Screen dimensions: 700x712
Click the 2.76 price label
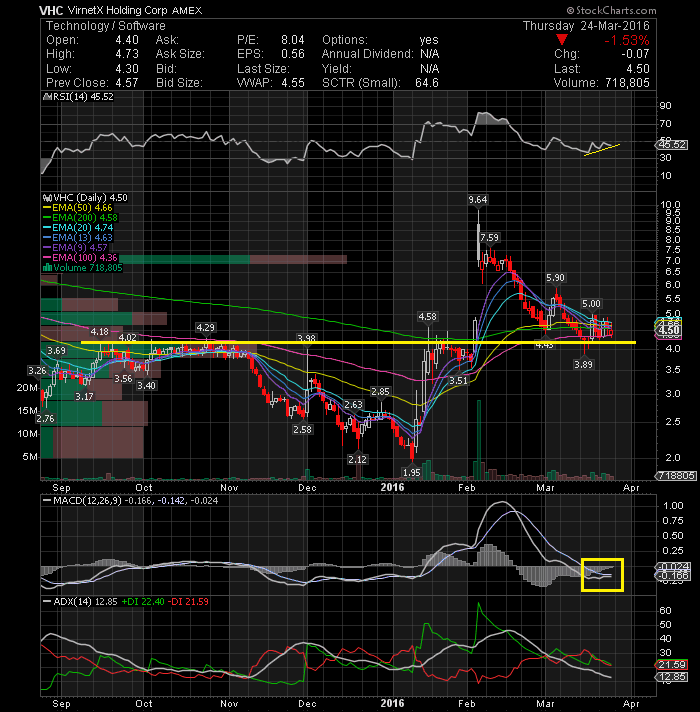pos(46,419)
